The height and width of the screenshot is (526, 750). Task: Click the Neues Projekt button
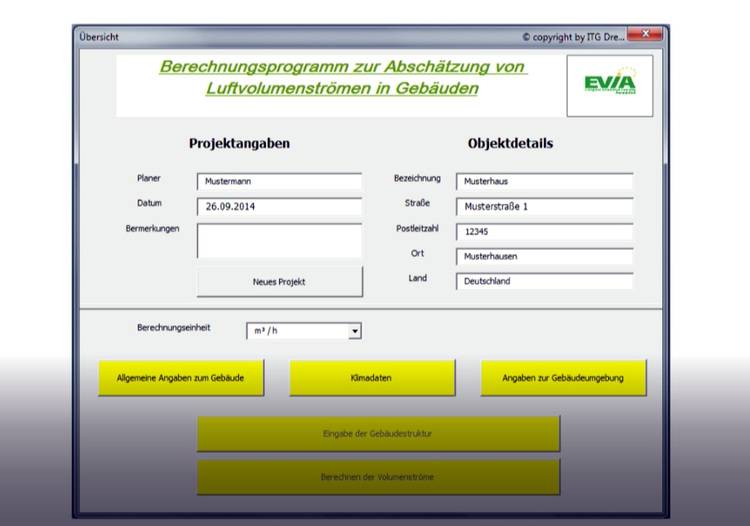[x=279, y=281]
